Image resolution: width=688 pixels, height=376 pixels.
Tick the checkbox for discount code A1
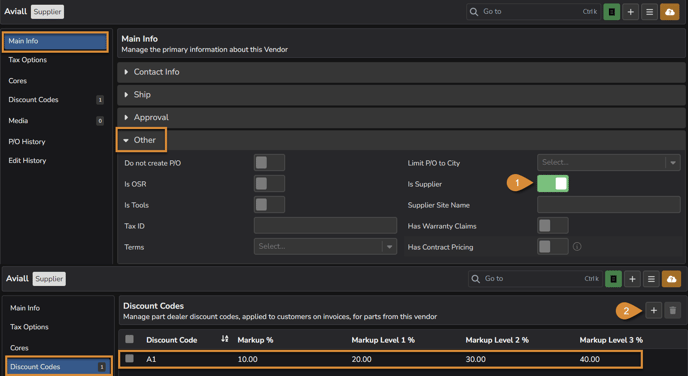coord(129,358)
